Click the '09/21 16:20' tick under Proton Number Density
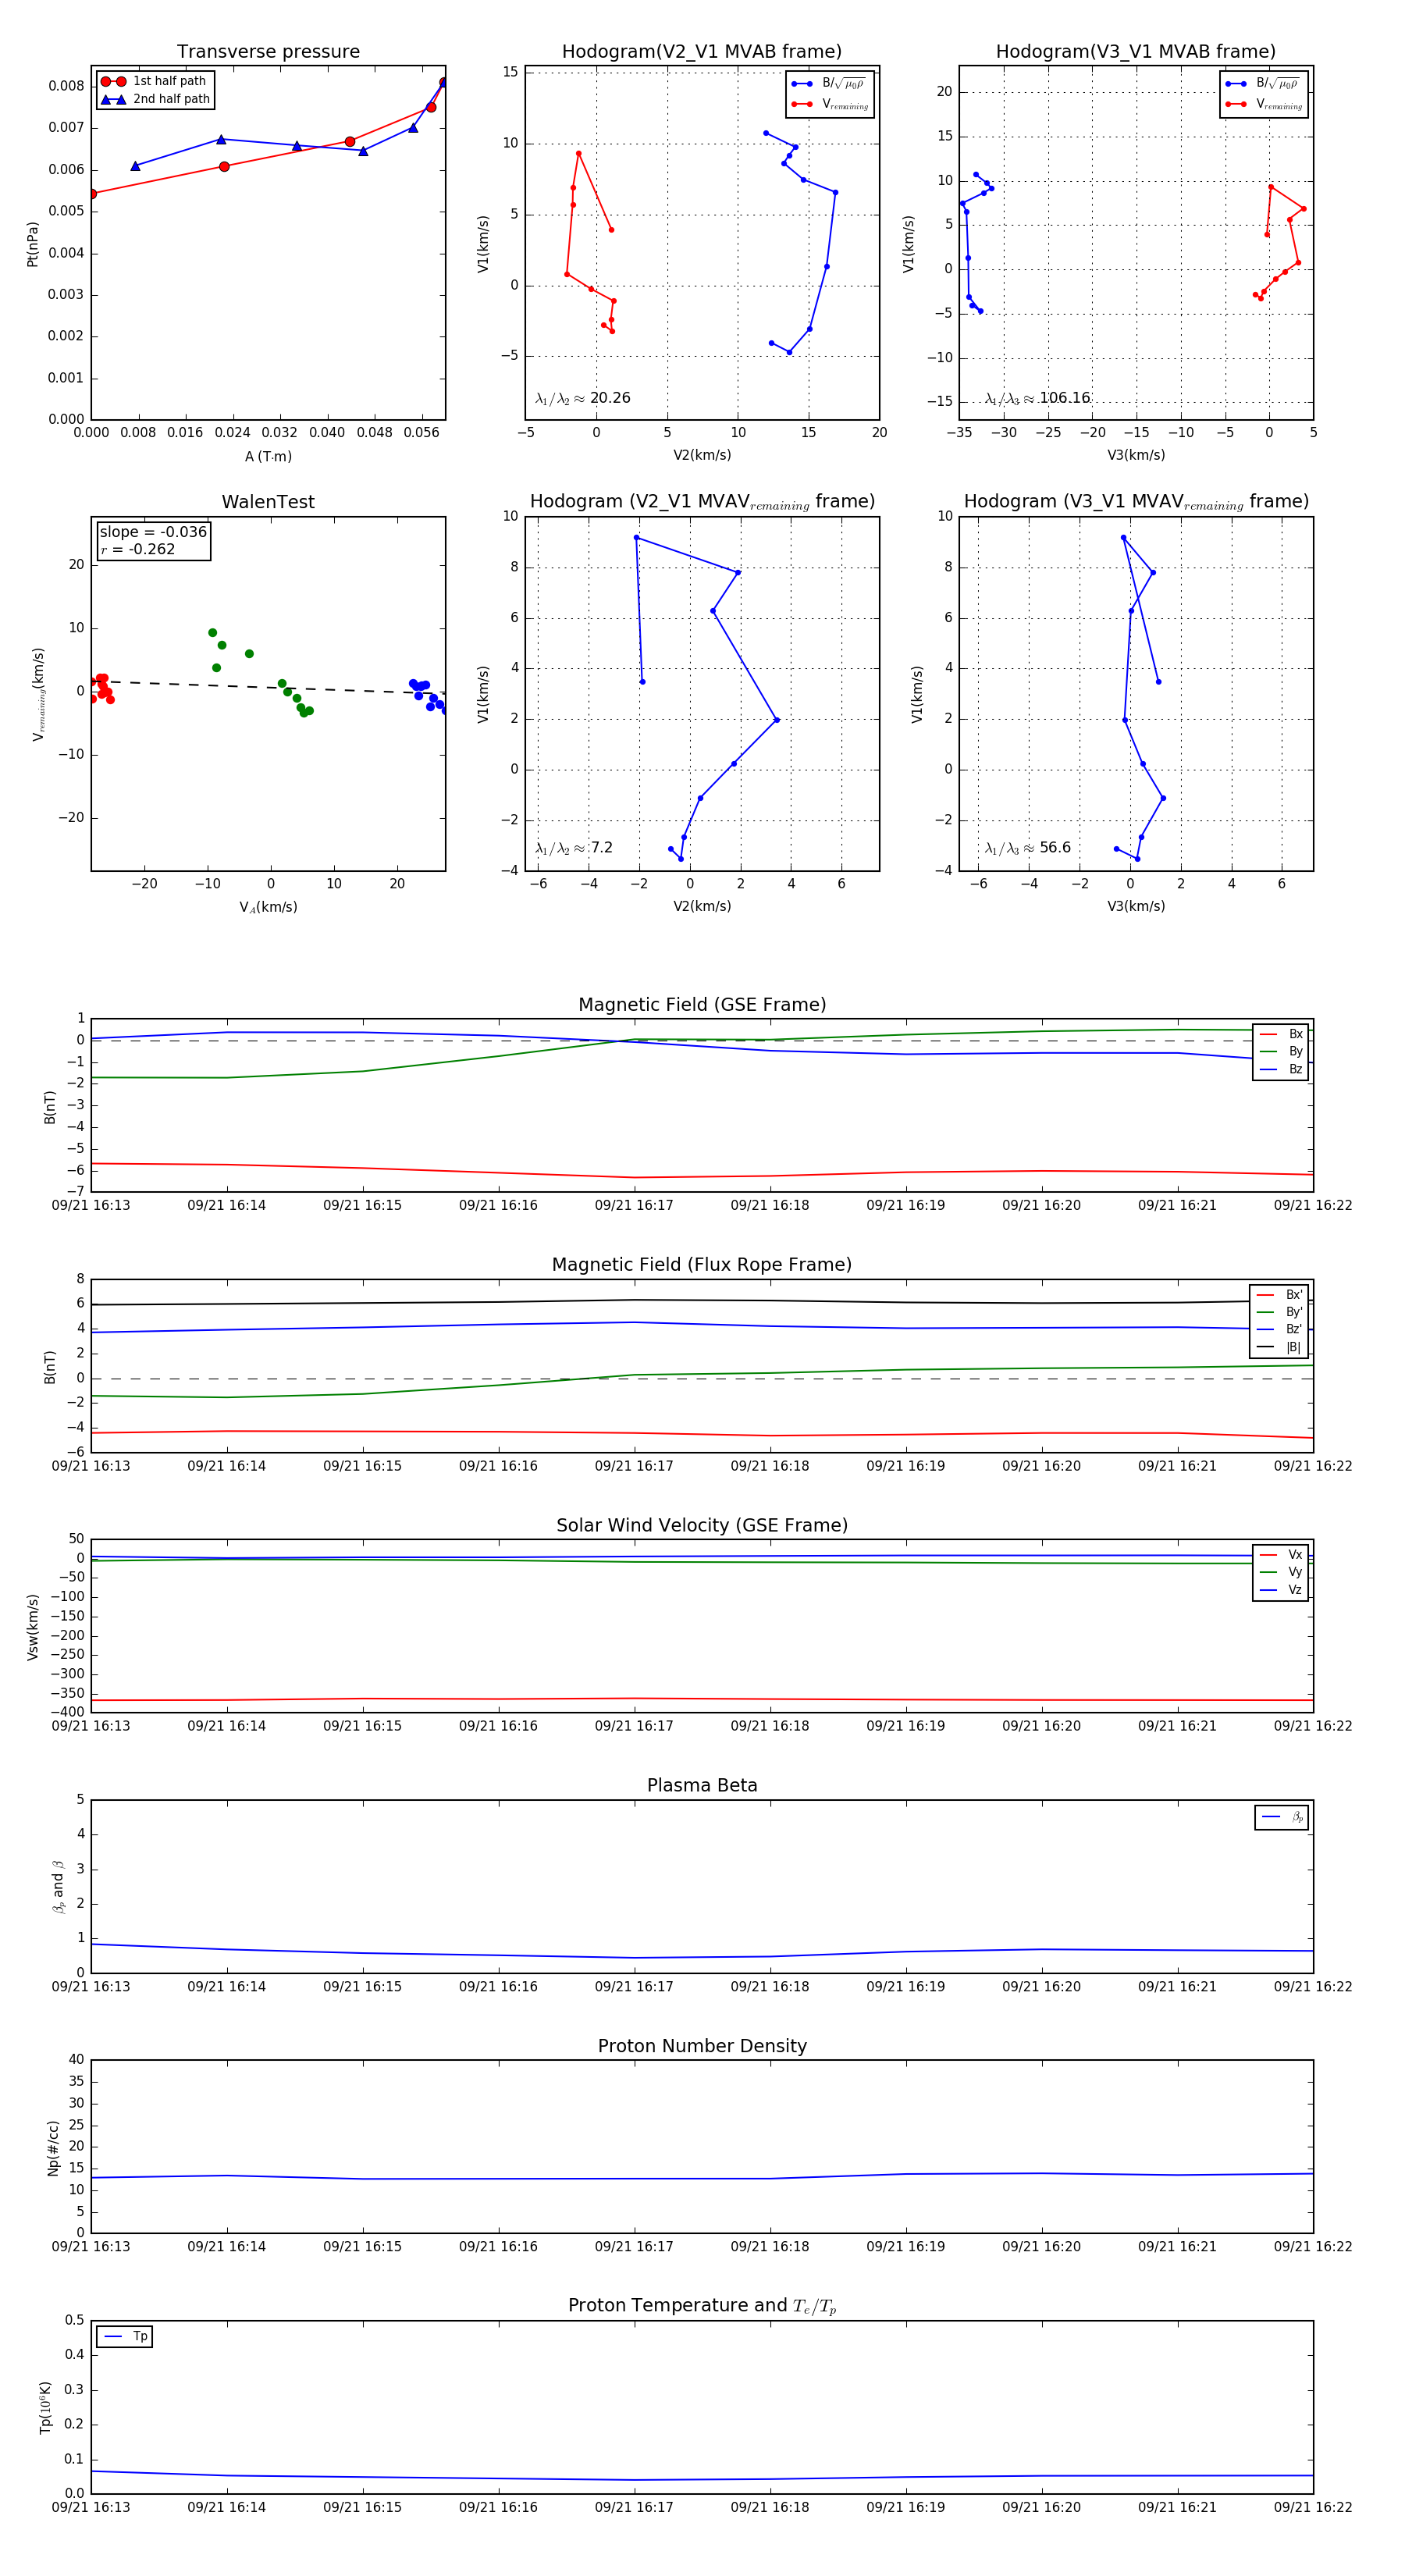 click(1041, 2246)
